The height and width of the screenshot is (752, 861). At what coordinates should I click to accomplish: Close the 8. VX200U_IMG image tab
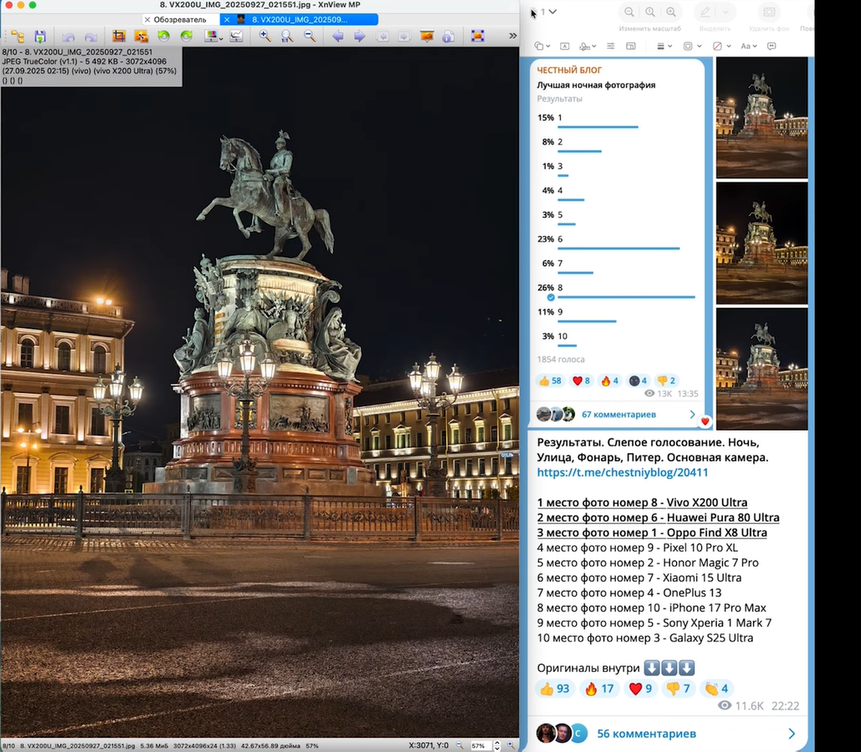226,19
